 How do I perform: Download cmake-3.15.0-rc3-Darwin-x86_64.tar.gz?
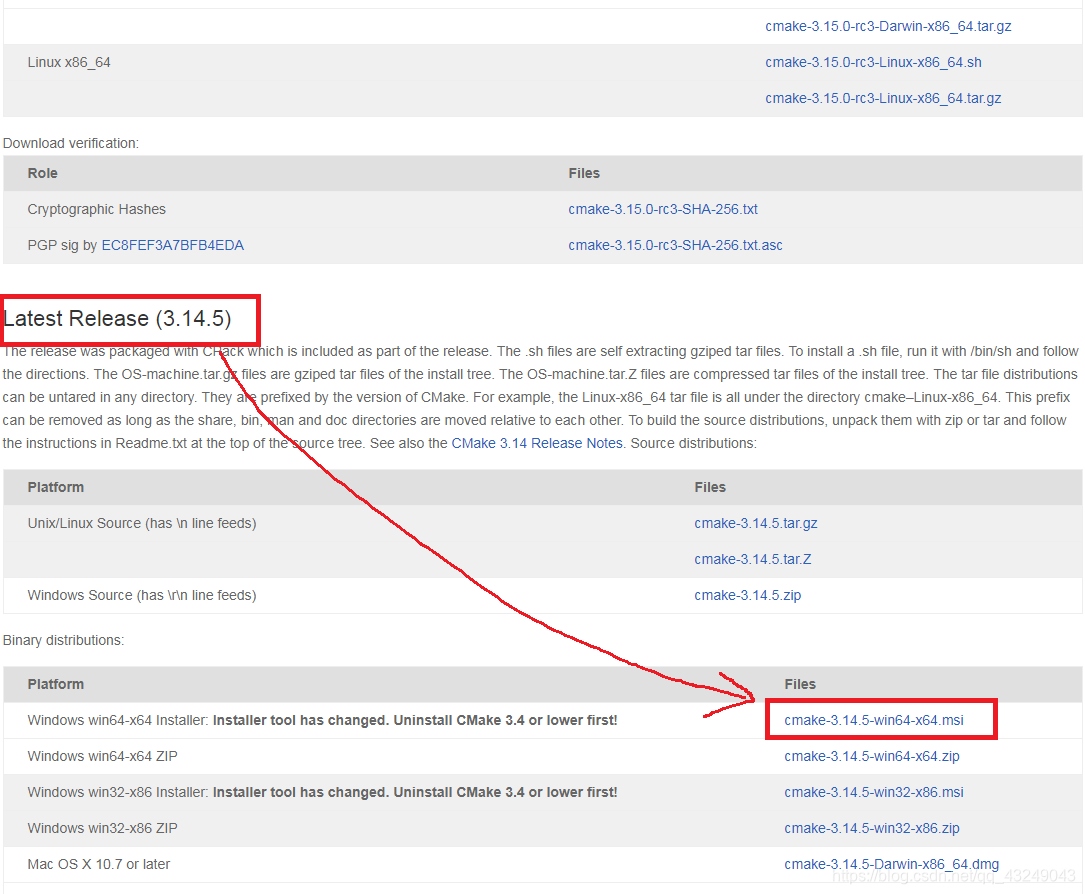(x=888, y=26)
